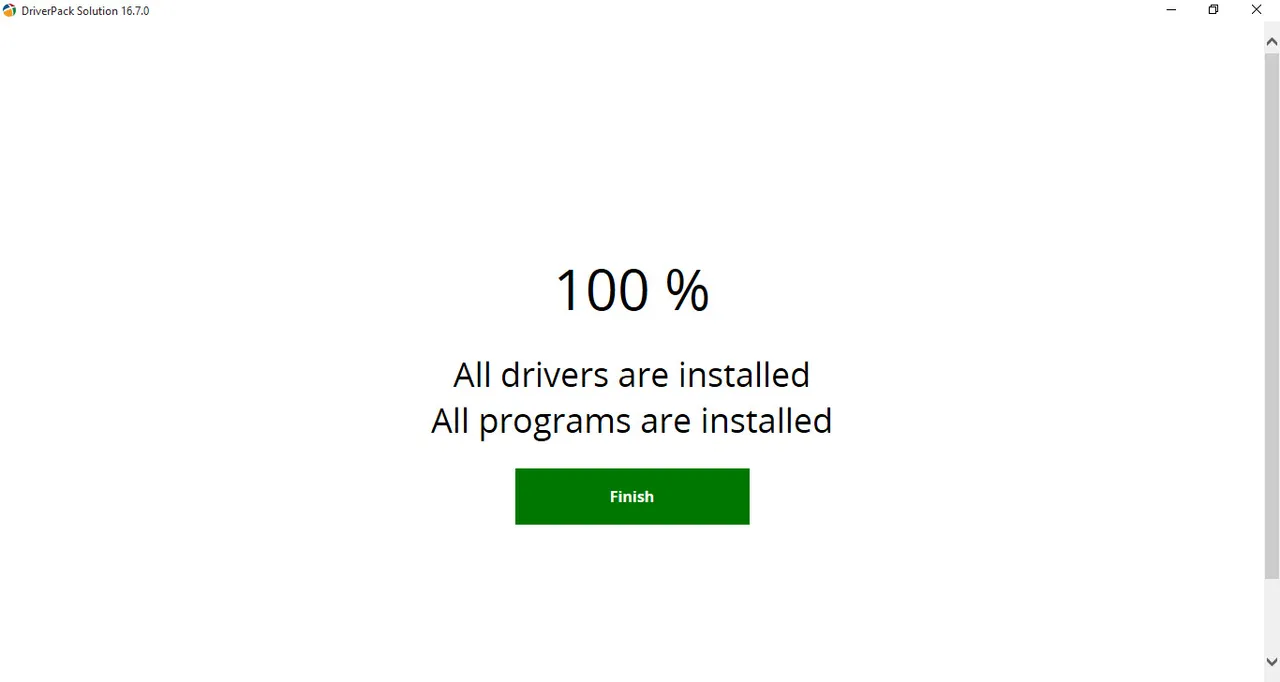Click the scrollbar track below the thumb
This screenshot has width=1280, height=682.
click(x=1272, y=615)
